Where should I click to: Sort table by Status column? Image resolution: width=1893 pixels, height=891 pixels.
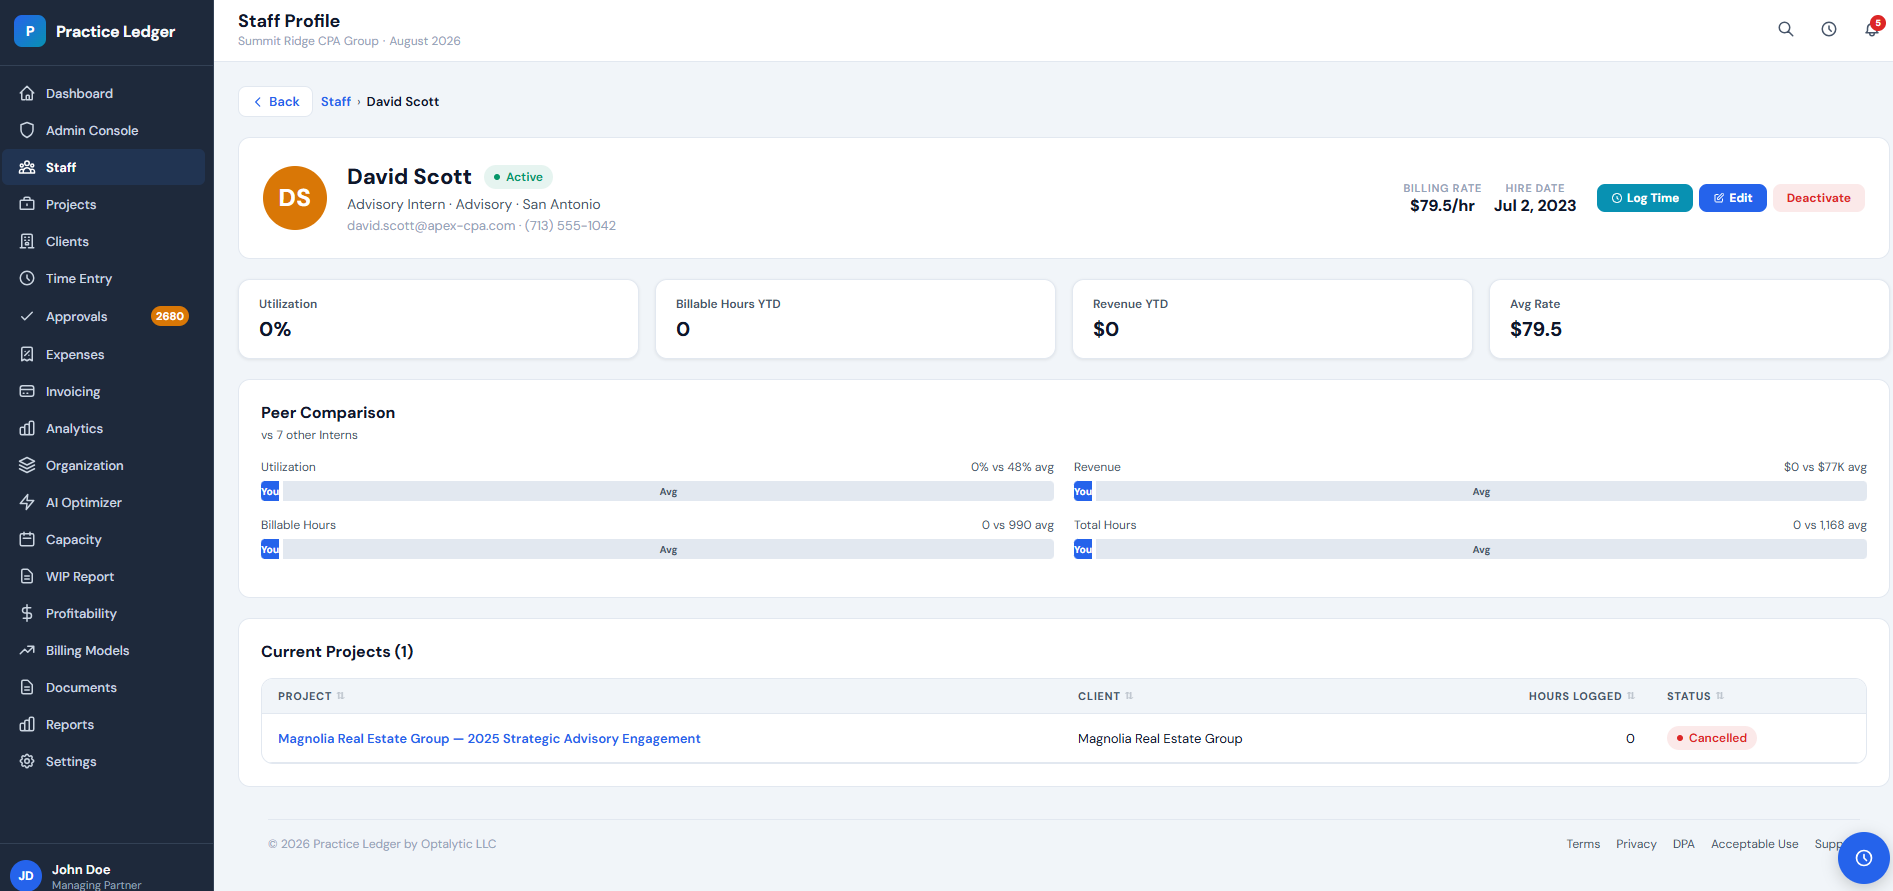click(x=1695, y=696)
